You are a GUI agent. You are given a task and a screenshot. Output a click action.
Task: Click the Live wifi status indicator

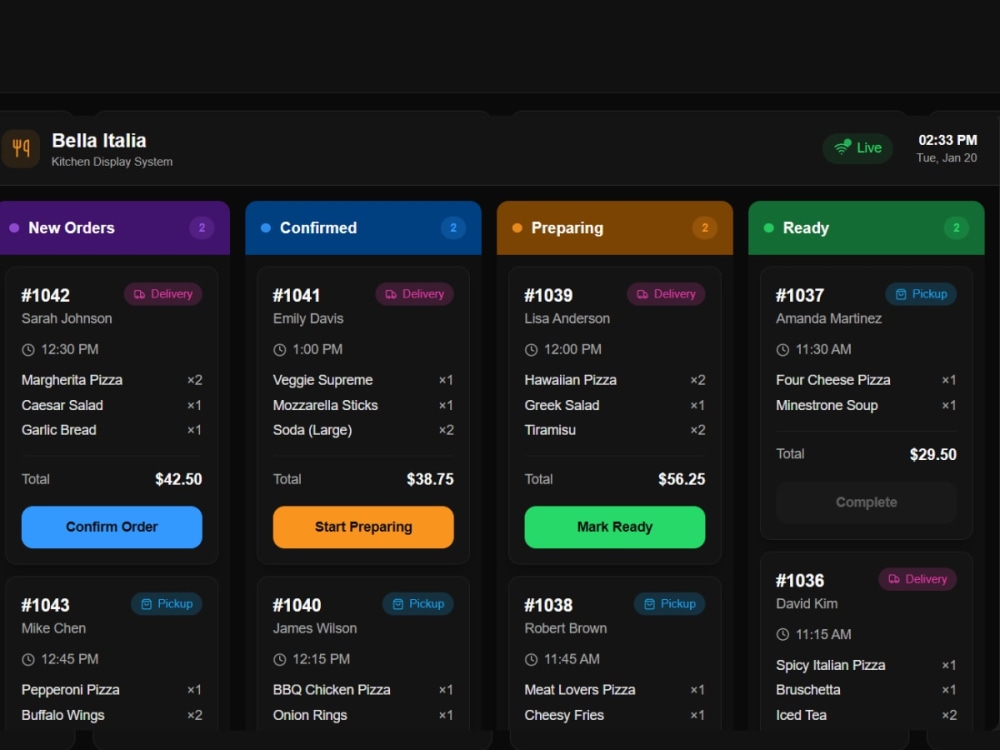tap(857, 148)
